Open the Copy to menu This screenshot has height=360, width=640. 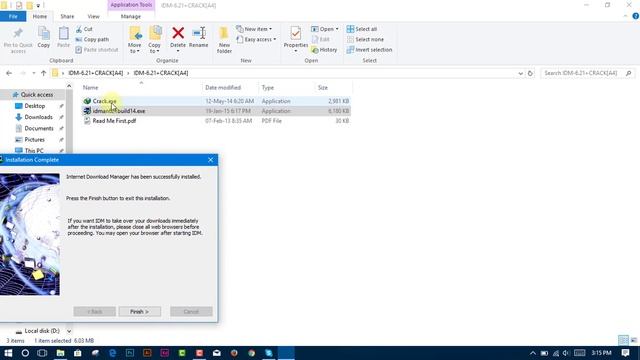[155, 40]
